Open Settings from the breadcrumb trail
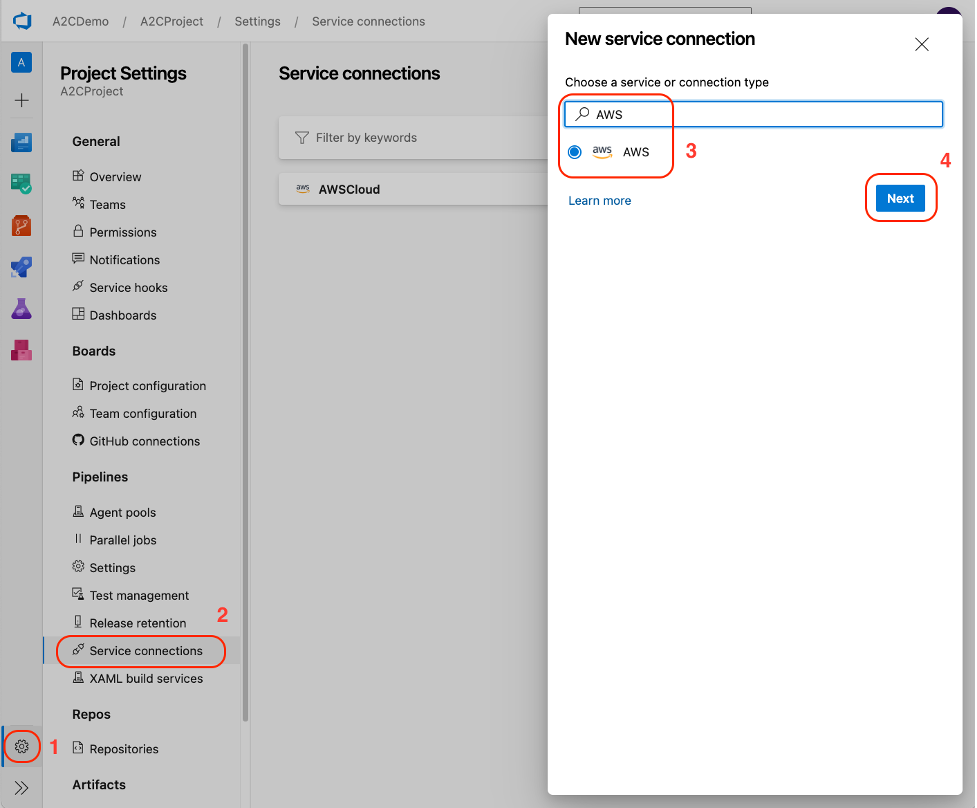 coord(257,21)
